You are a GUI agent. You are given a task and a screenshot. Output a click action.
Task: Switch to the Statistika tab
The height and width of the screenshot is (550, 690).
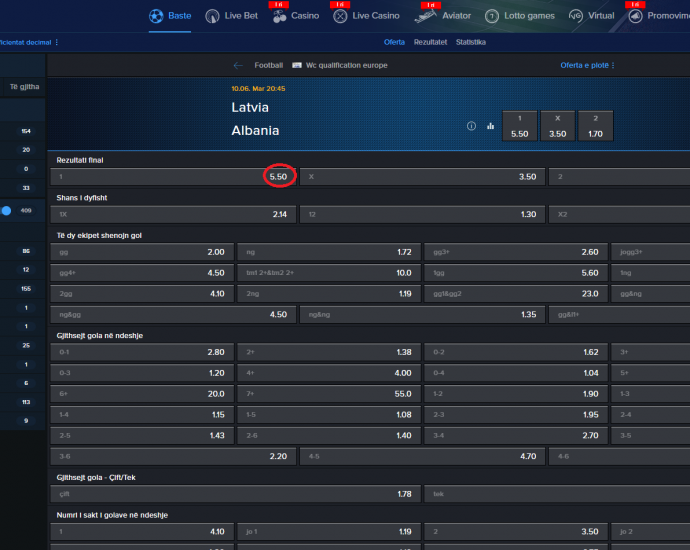471,42
